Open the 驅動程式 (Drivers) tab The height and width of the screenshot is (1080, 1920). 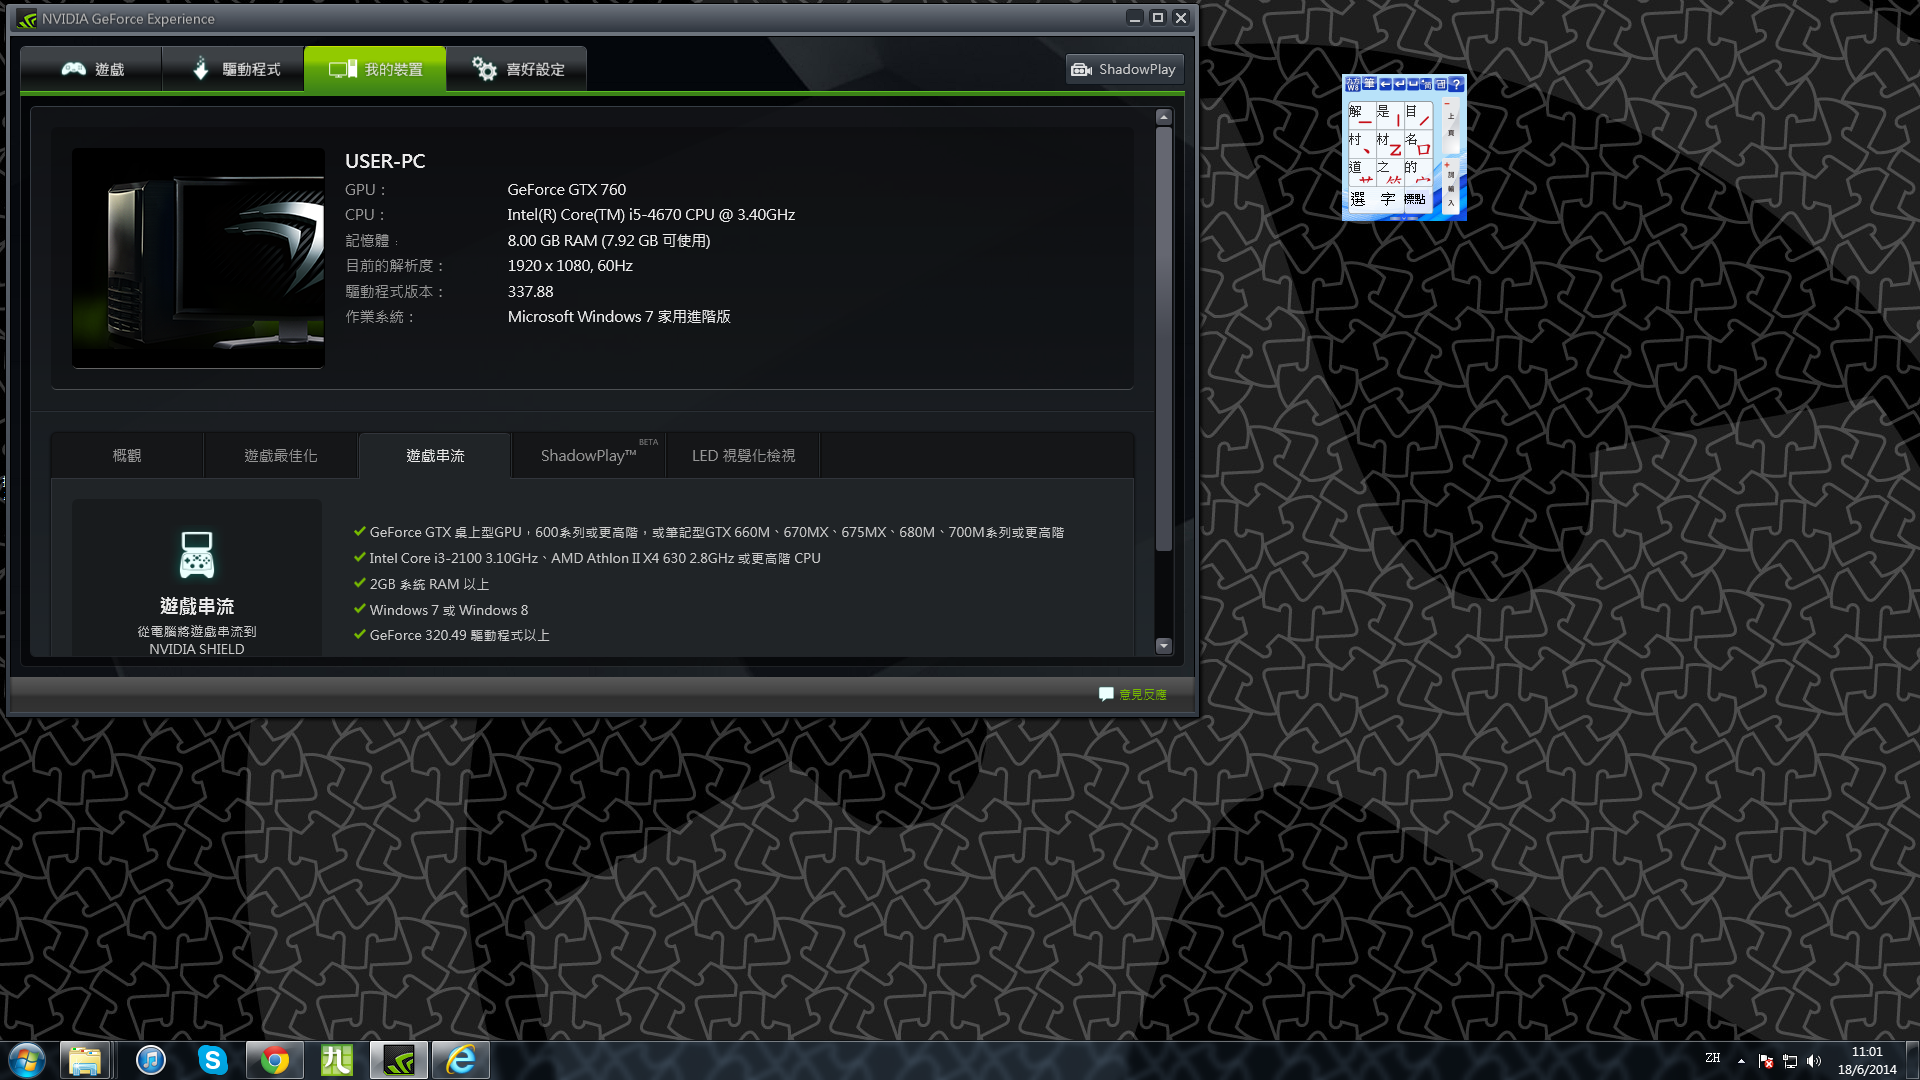(234, 69)
